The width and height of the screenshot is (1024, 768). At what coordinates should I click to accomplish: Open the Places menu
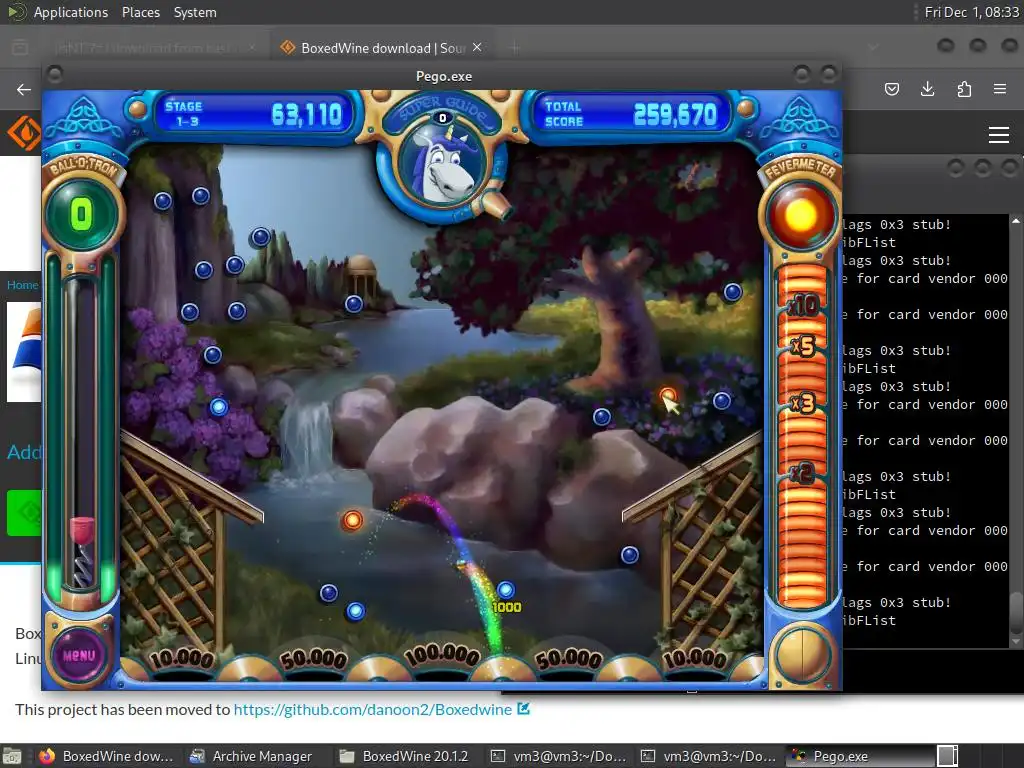click(x=140, y=12)
